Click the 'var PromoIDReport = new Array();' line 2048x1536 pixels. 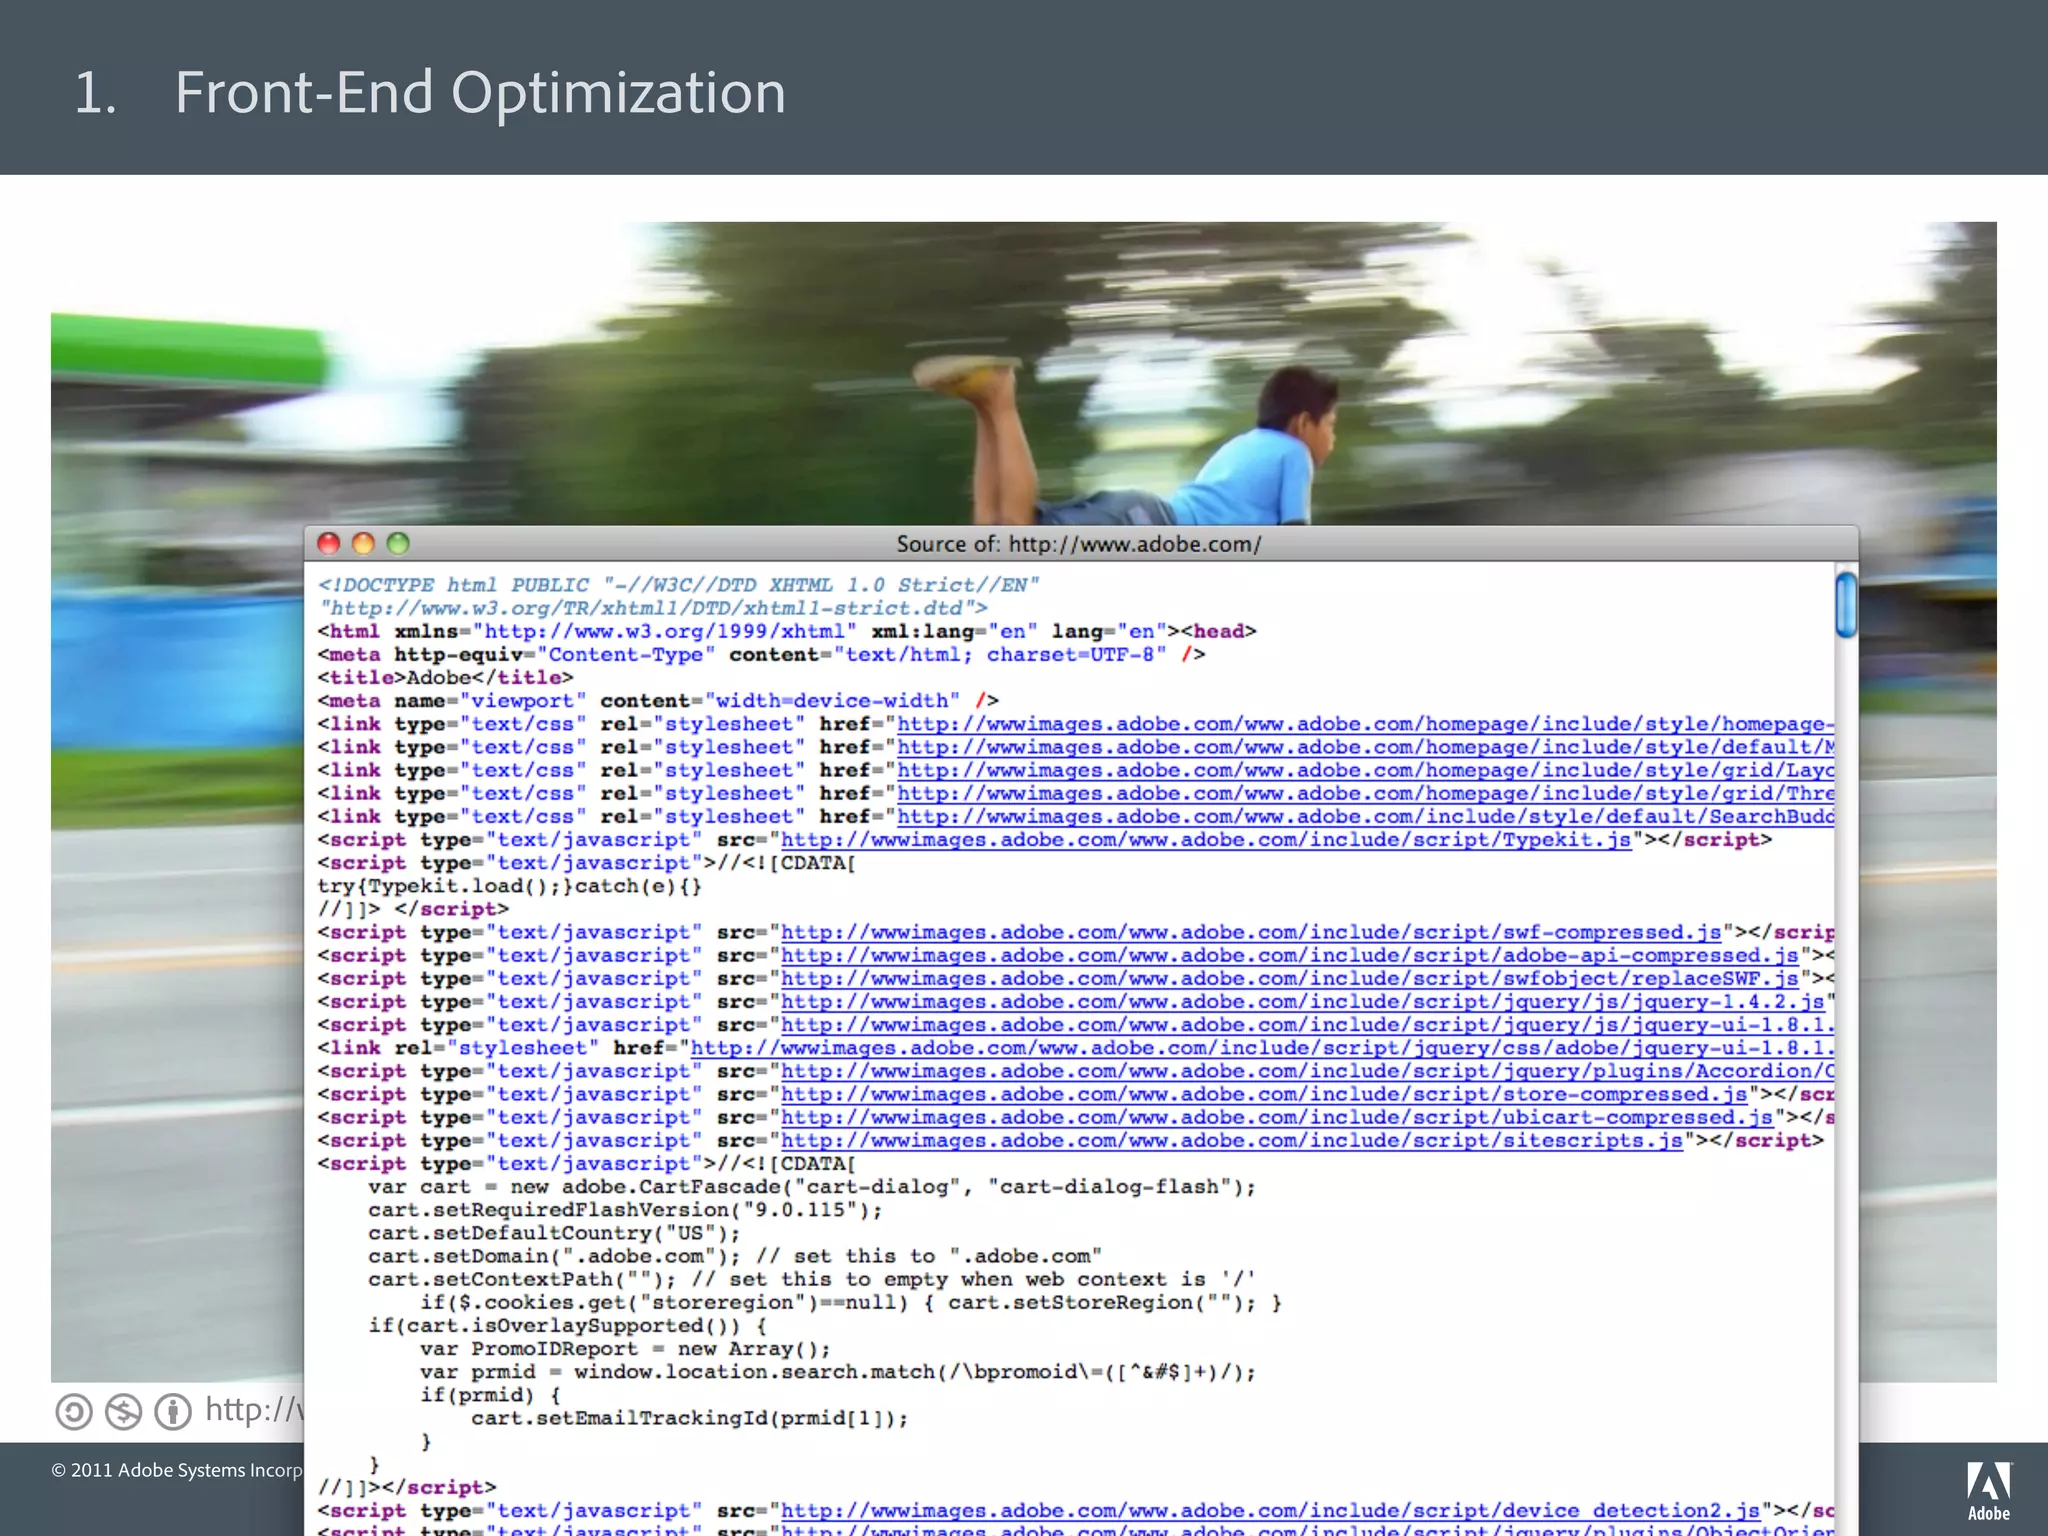click(625, 1349)
